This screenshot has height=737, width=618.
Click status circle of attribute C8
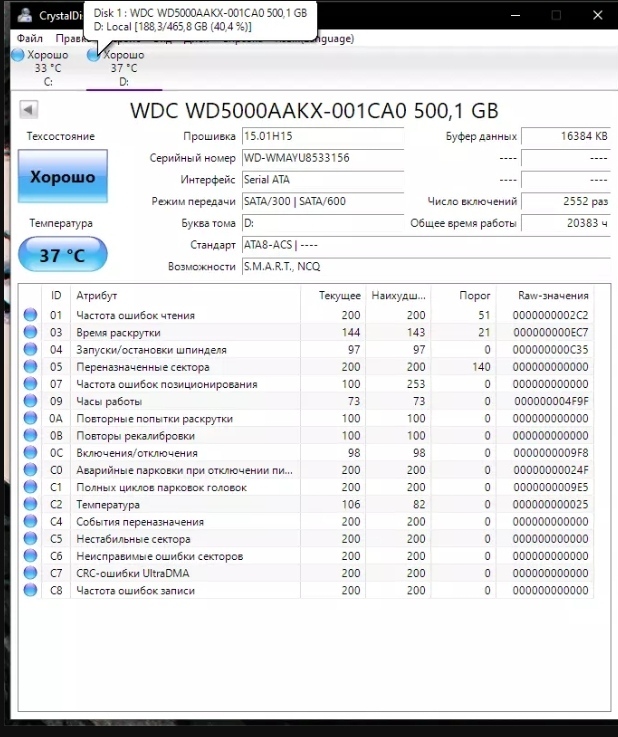31,590
